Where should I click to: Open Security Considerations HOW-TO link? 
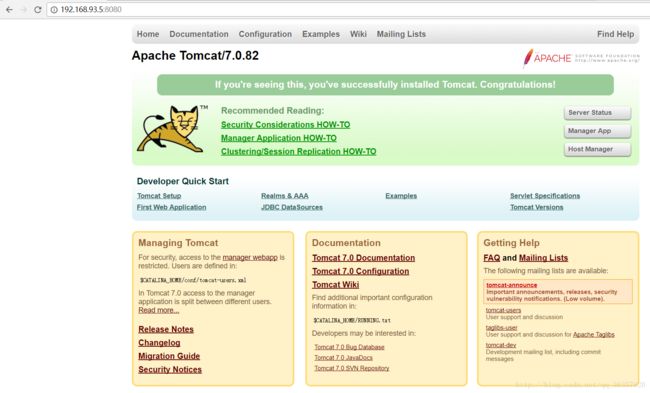point(286,125)
